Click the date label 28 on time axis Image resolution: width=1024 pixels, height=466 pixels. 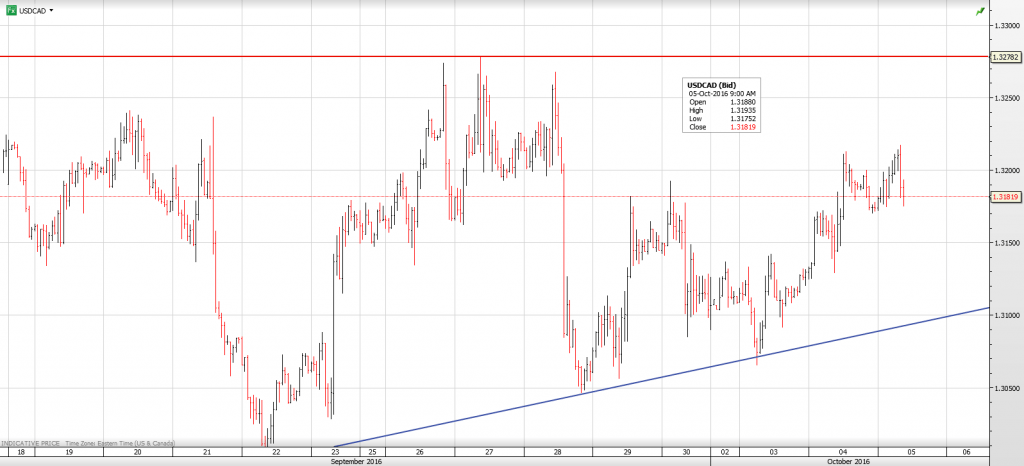pos(558,452)
